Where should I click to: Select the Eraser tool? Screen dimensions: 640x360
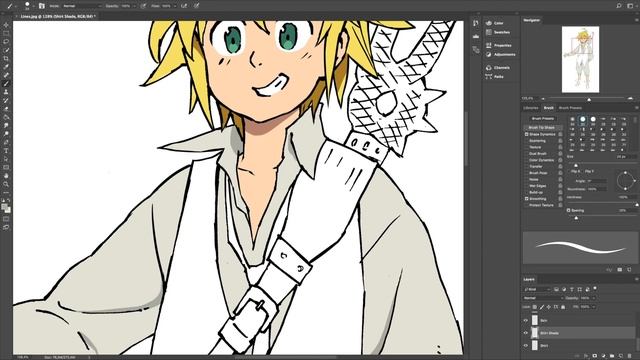[6, 109]
